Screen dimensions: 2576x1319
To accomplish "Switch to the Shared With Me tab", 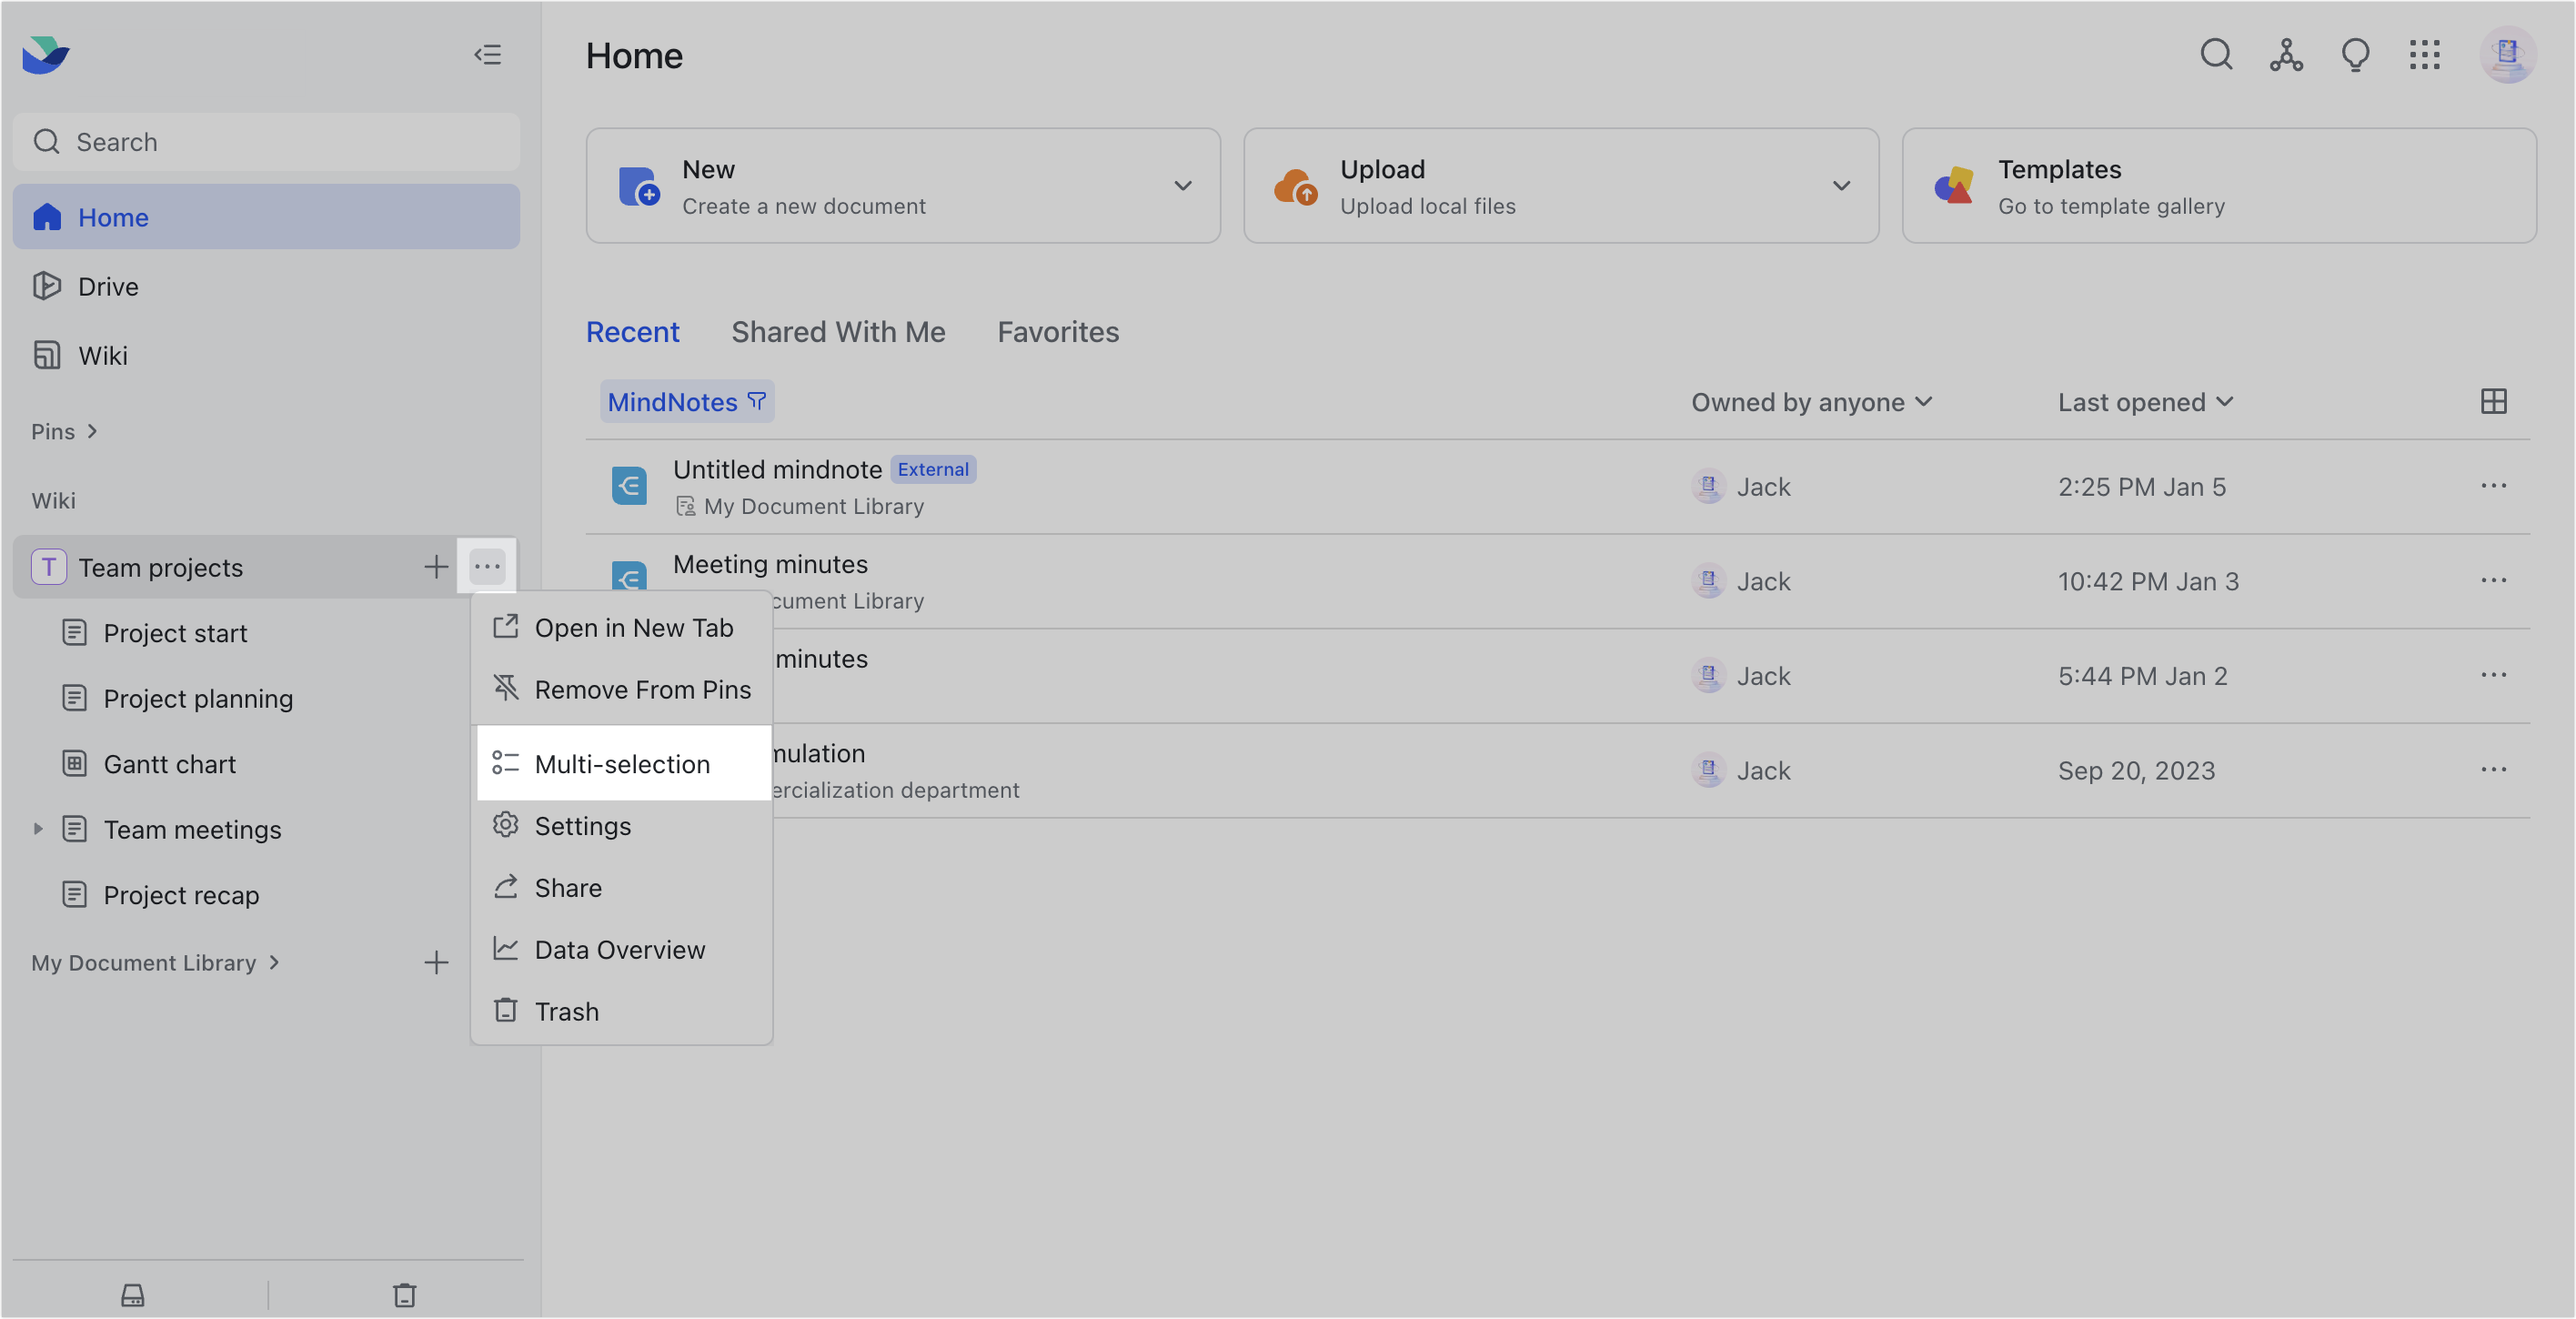I will tap(838, 331).
